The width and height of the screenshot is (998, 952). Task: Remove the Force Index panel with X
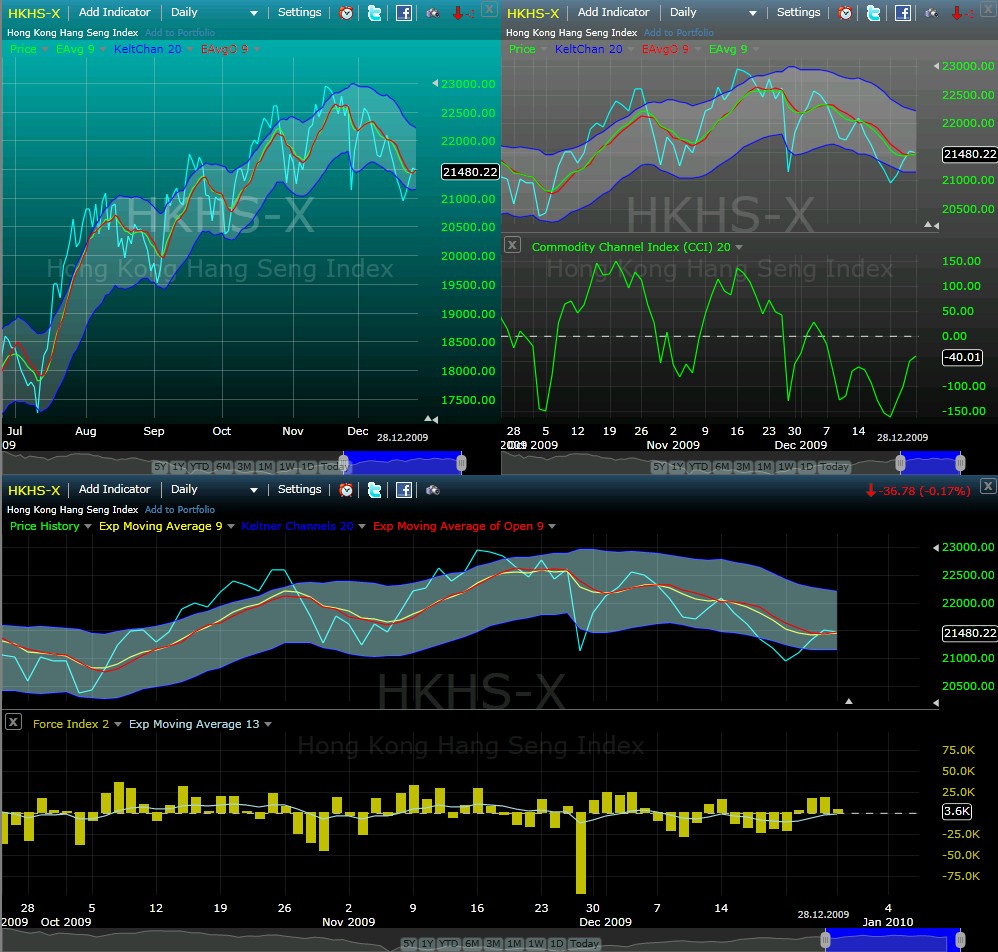(x=13, y=722)
